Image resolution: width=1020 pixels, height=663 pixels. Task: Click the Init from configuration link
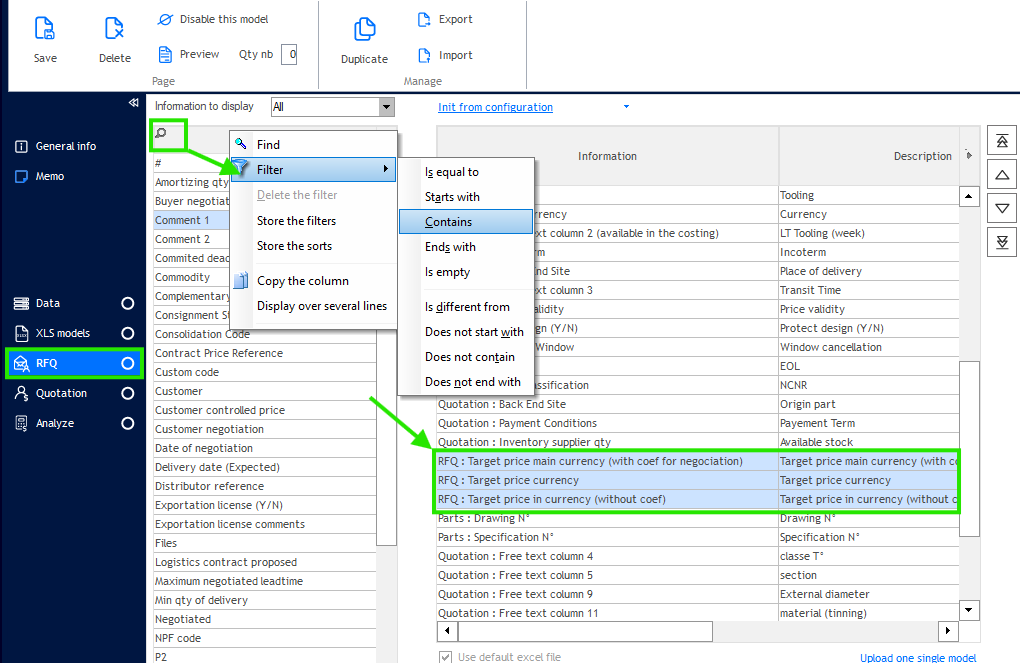tap(495, 107)
